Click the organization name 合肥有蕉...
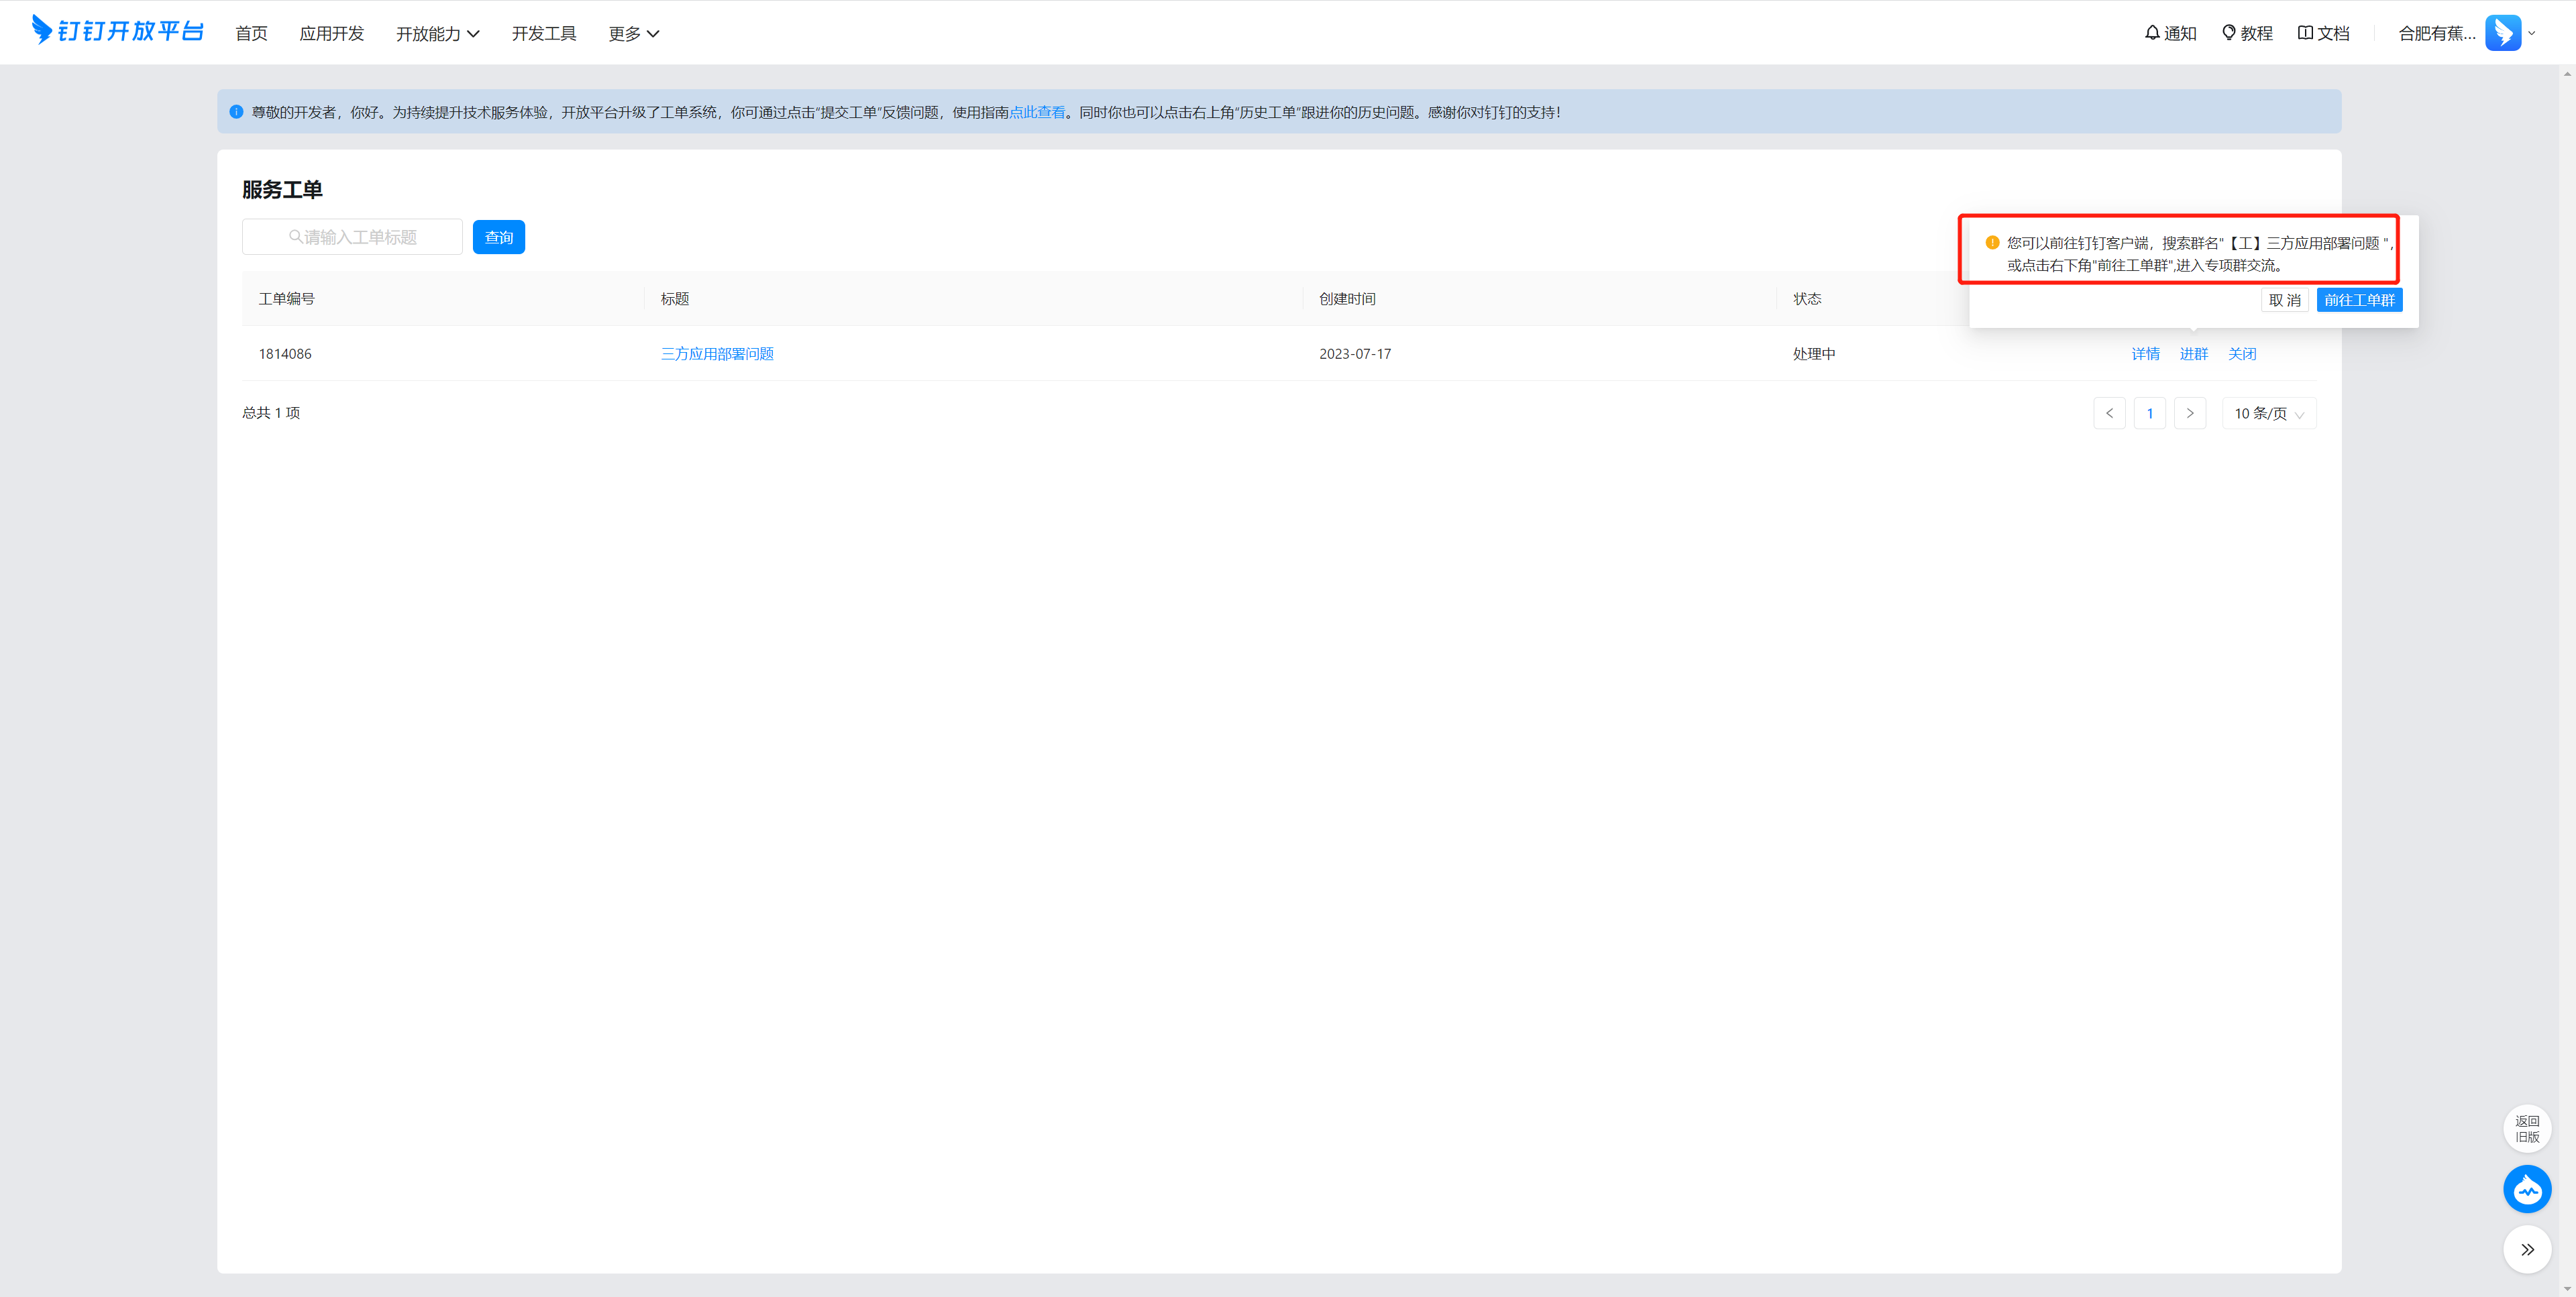 click(x=2437, y=33)
